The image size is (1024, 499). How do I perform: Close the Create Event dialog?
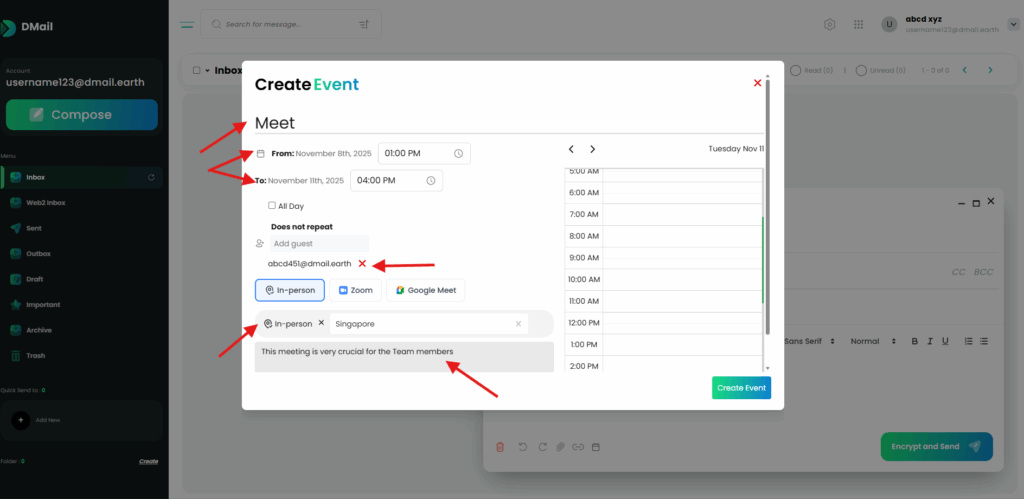(757, 83)
